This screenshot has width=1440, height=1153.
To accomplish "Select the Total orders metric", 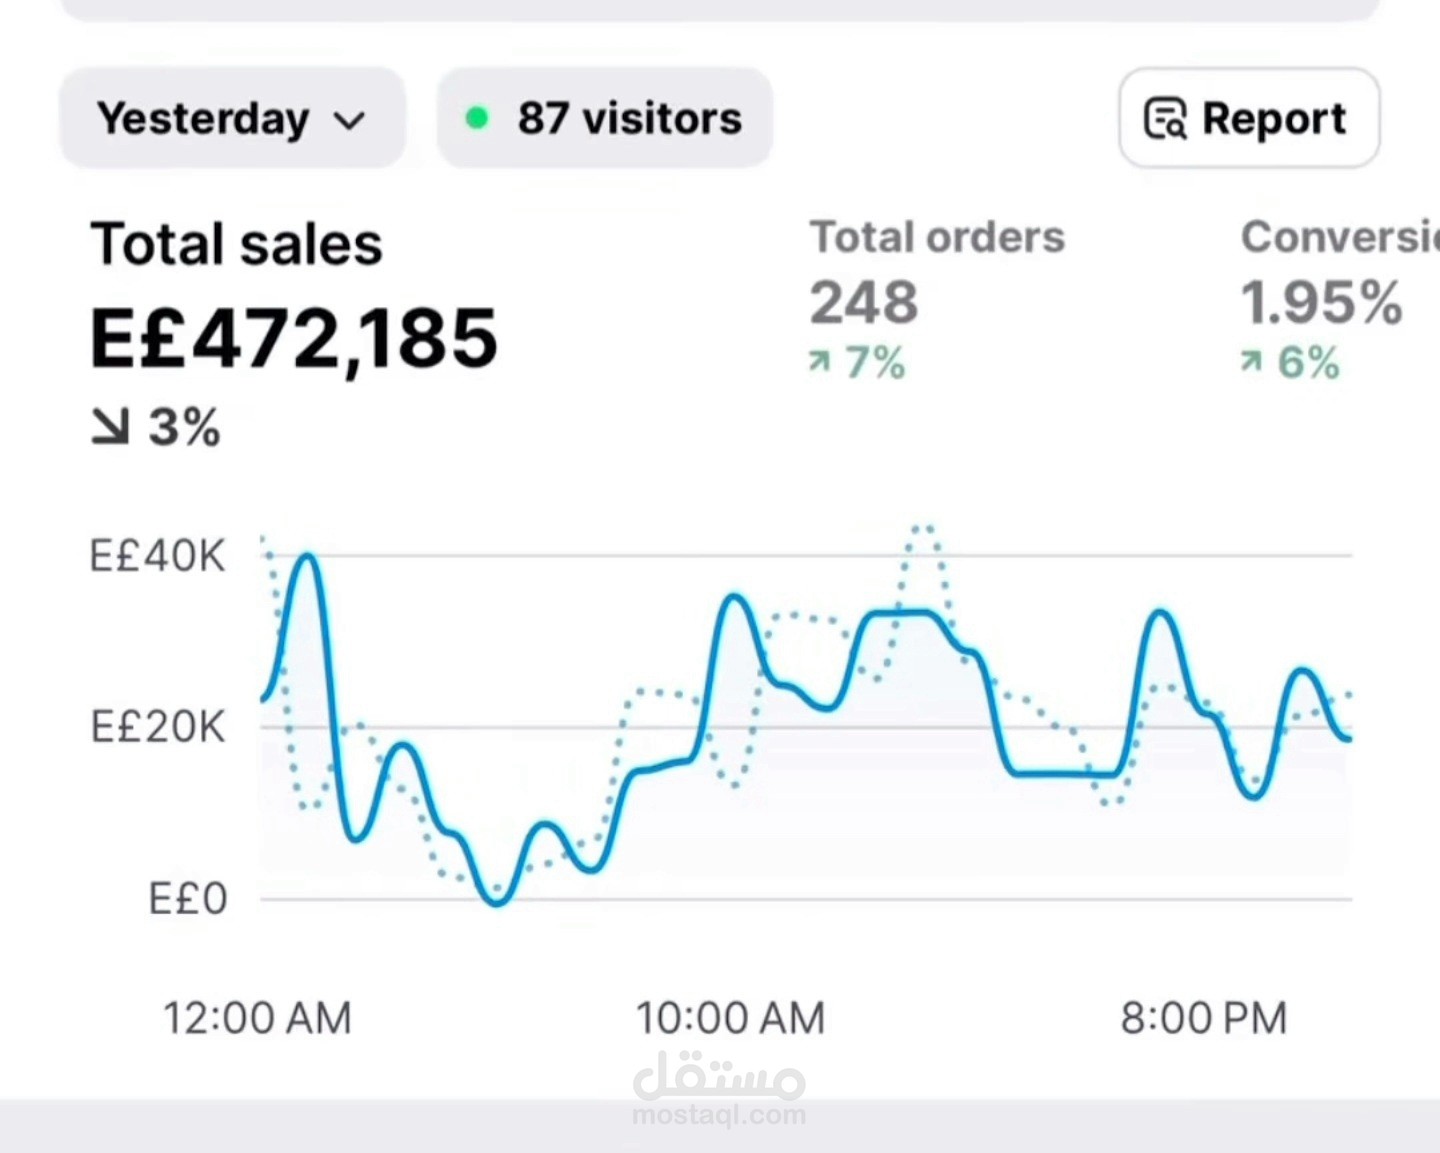I will coord(937,238).
